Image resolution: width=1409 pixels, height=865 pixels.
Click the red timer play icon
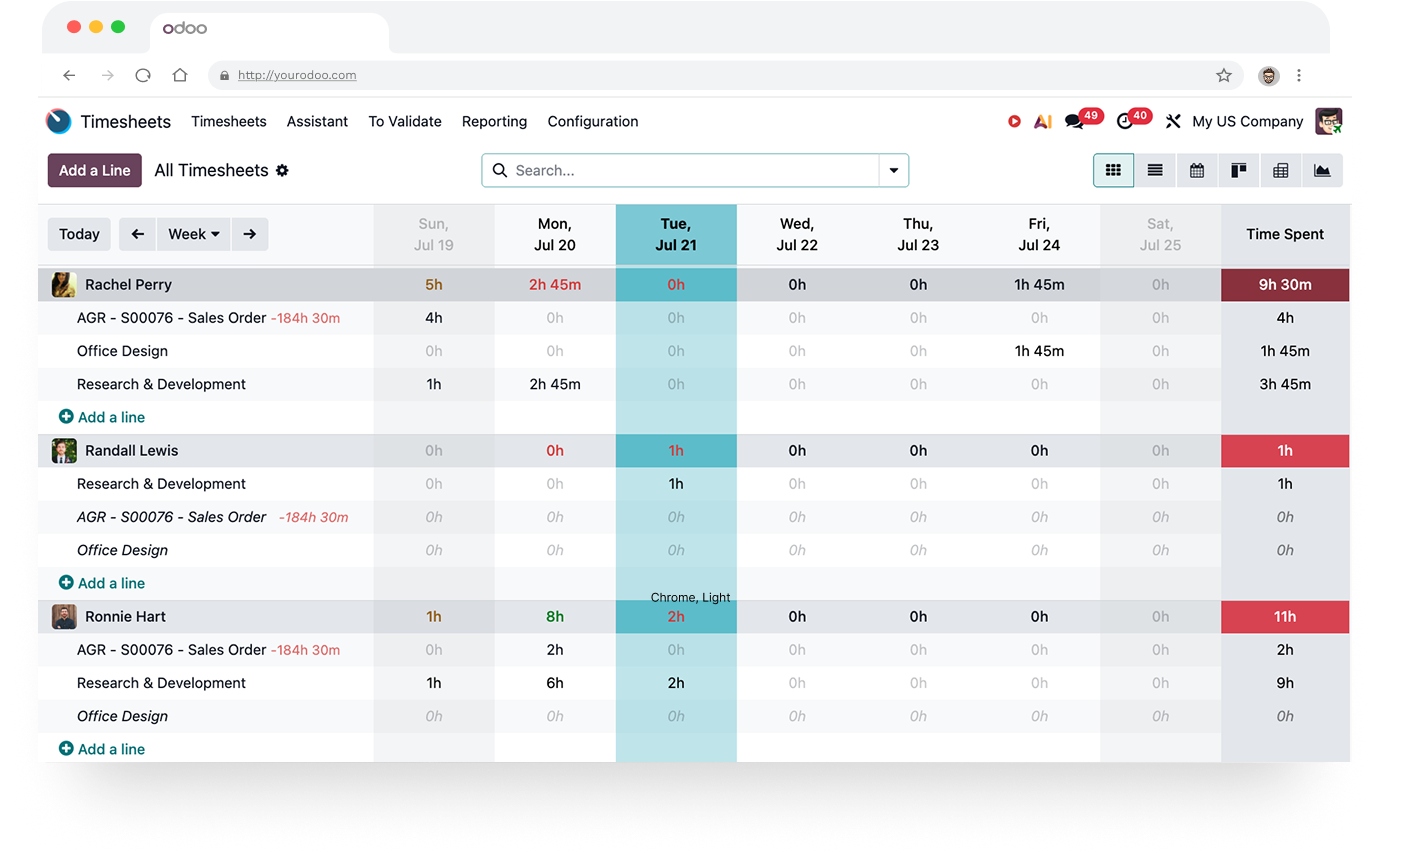click(x=1014, y=121)
